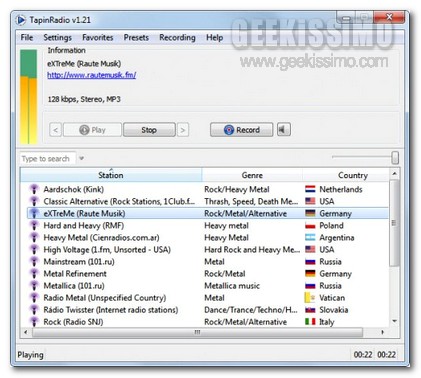Open the Presets menu
The height and width of the screenshot is (378, 421).
(136, 38)
